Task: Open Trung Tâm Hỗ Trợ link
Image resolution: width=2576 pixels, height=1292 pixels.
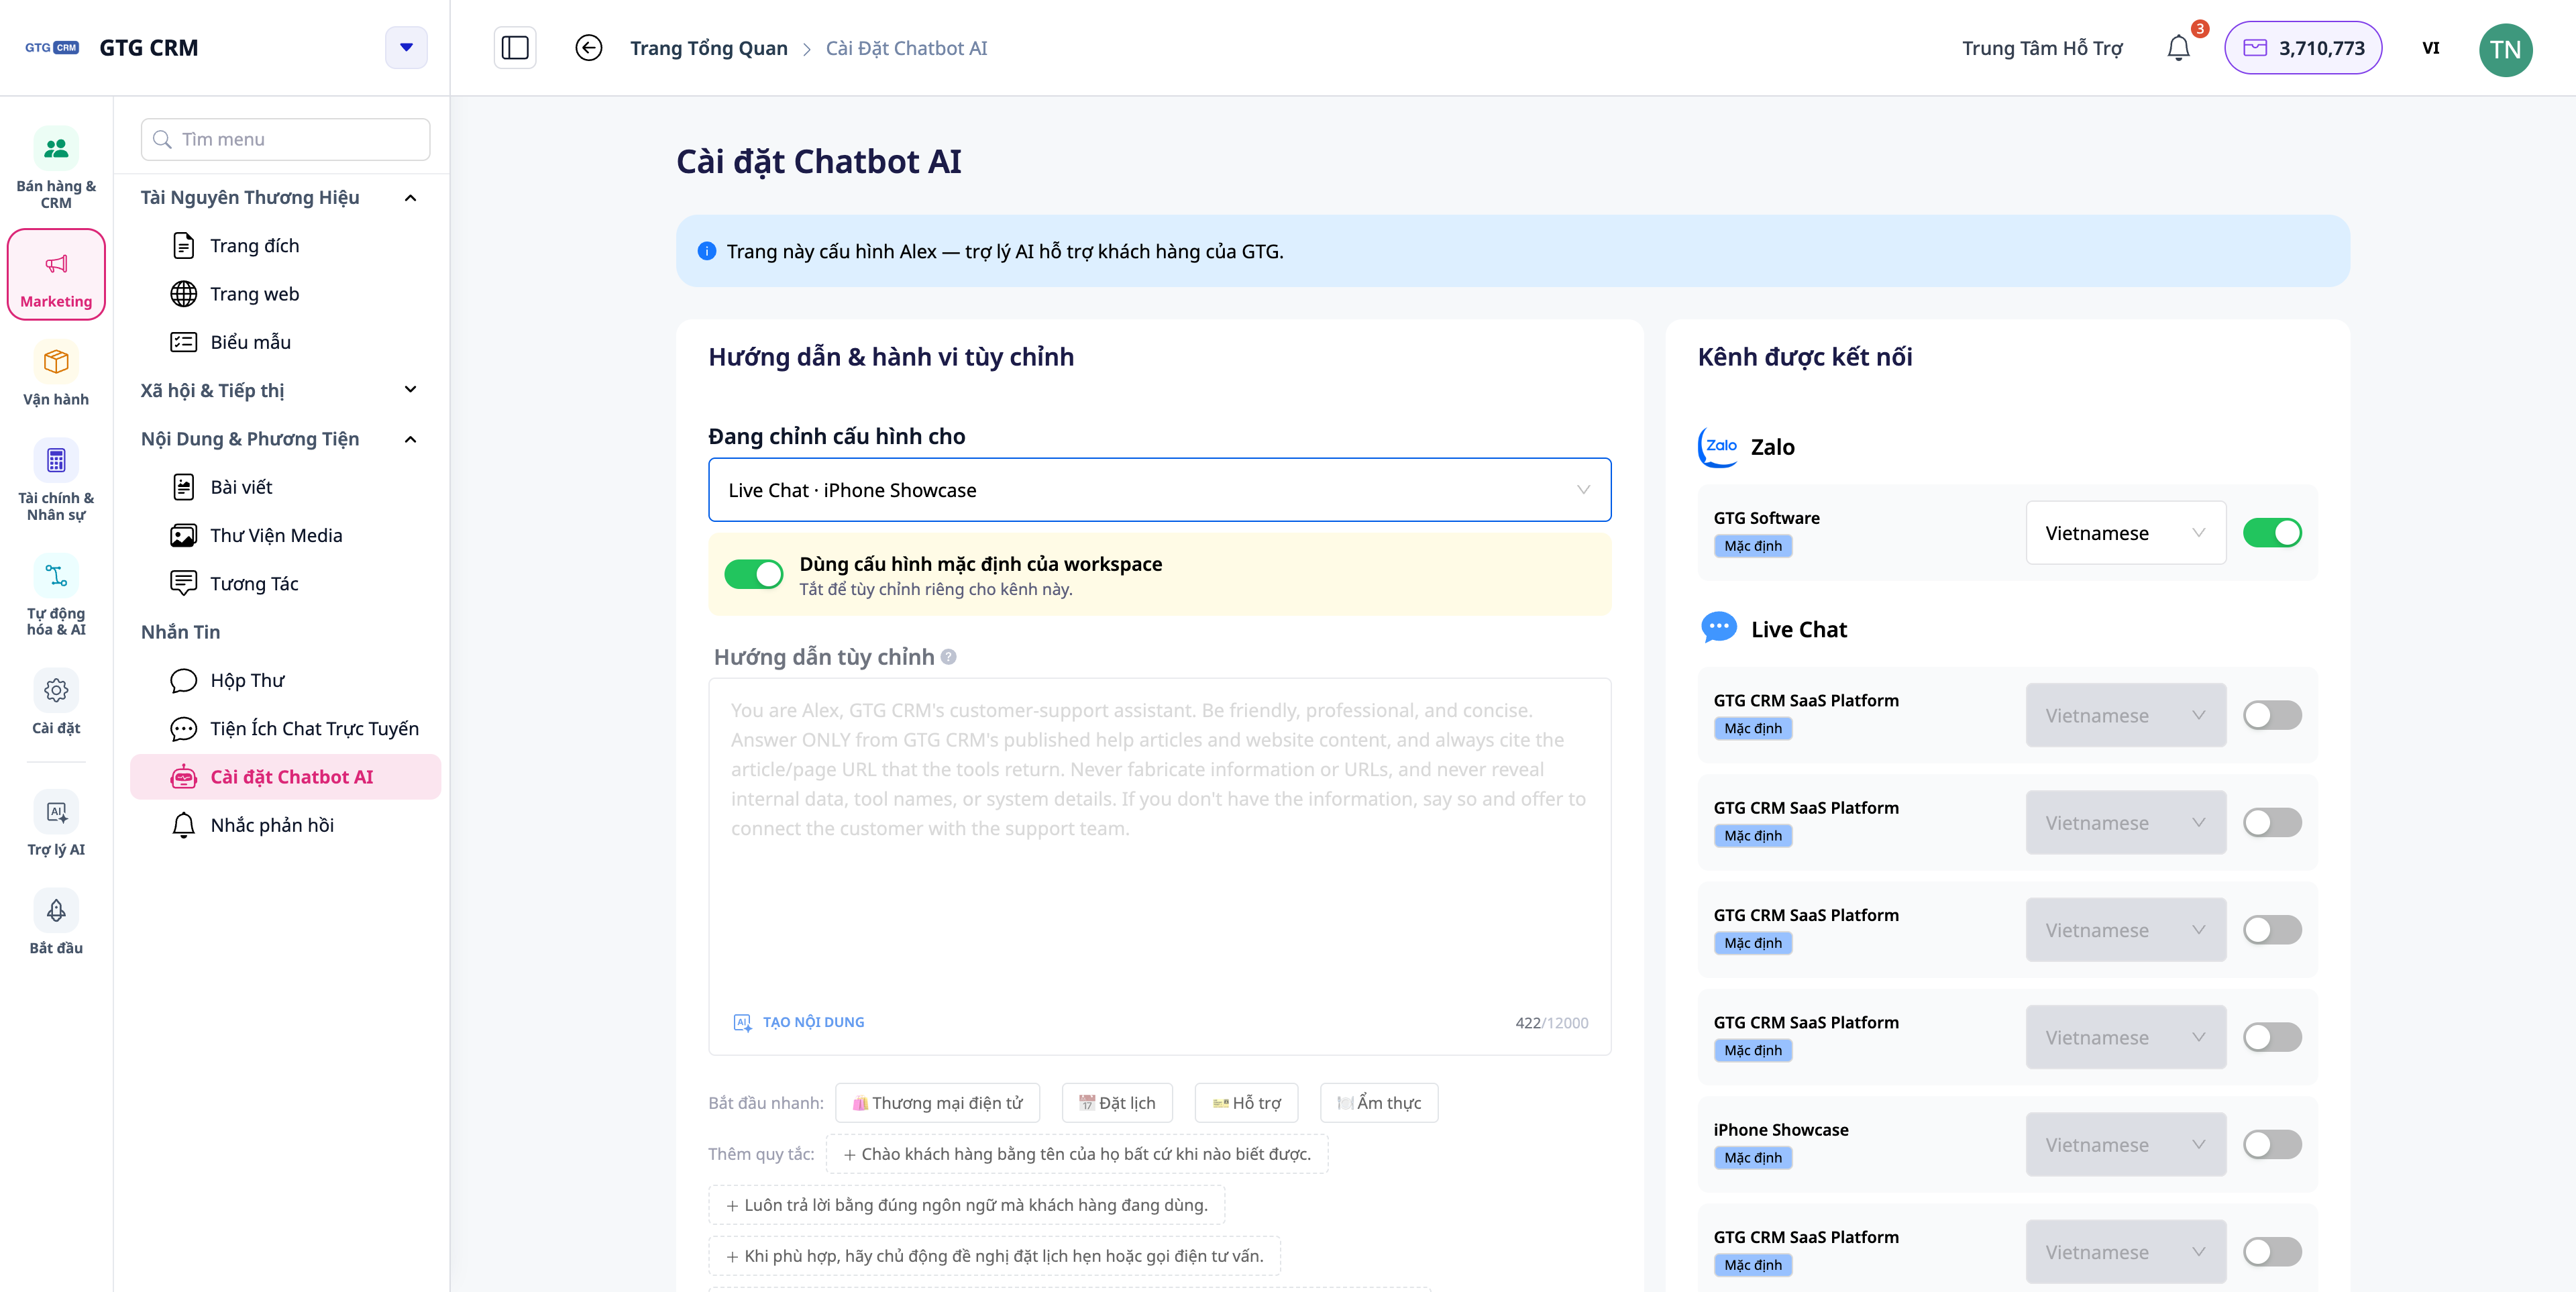Action: [x=2042, y=48]
